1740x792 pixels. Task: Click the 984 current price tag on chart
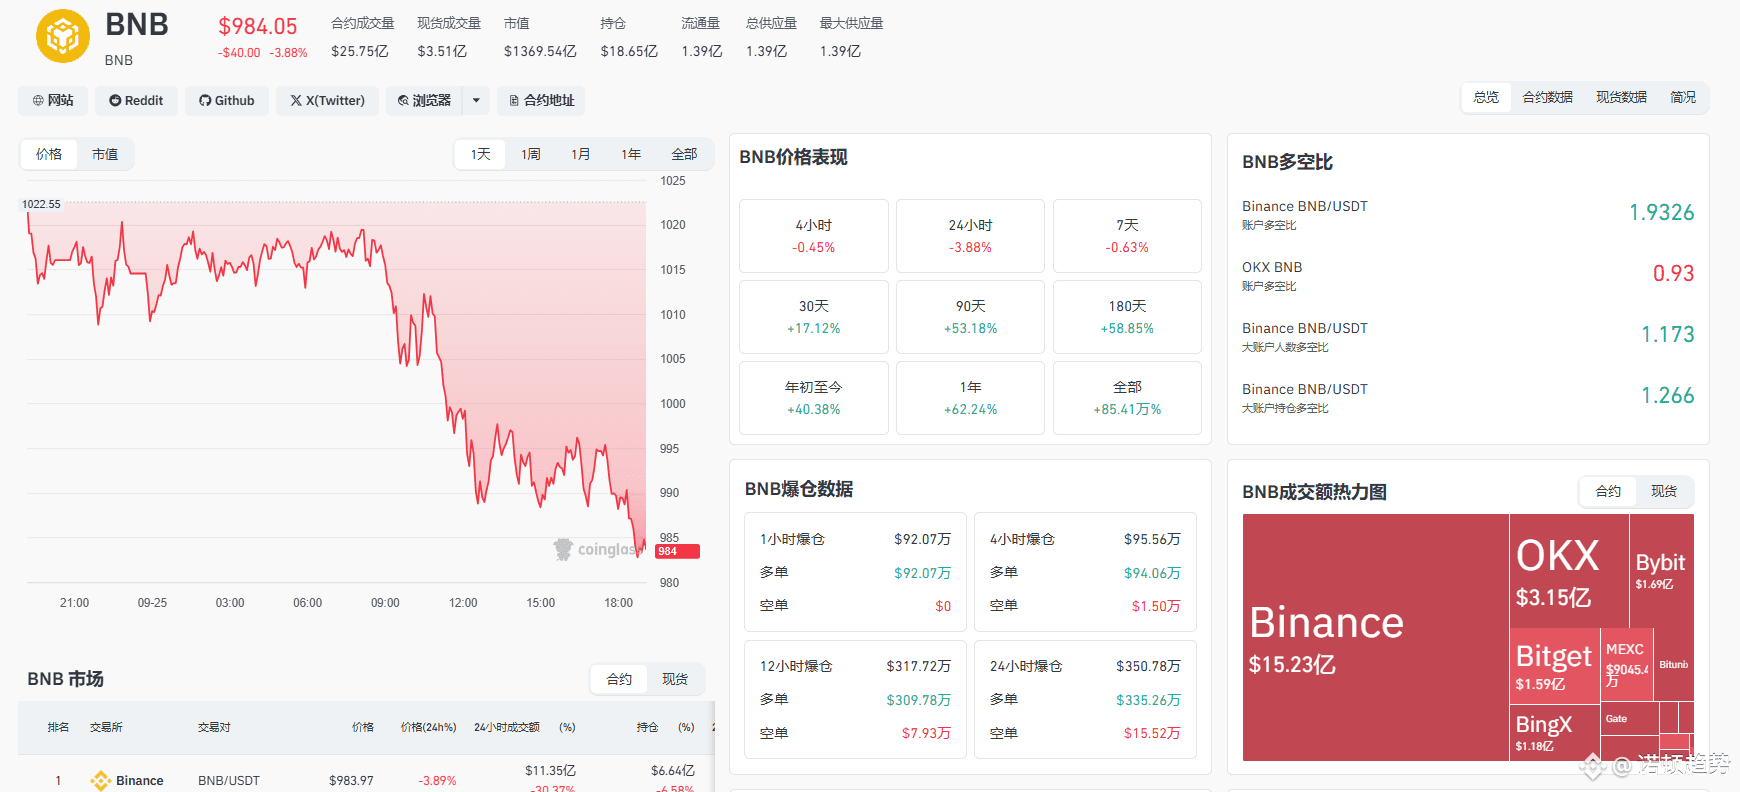tap(677, 551)
